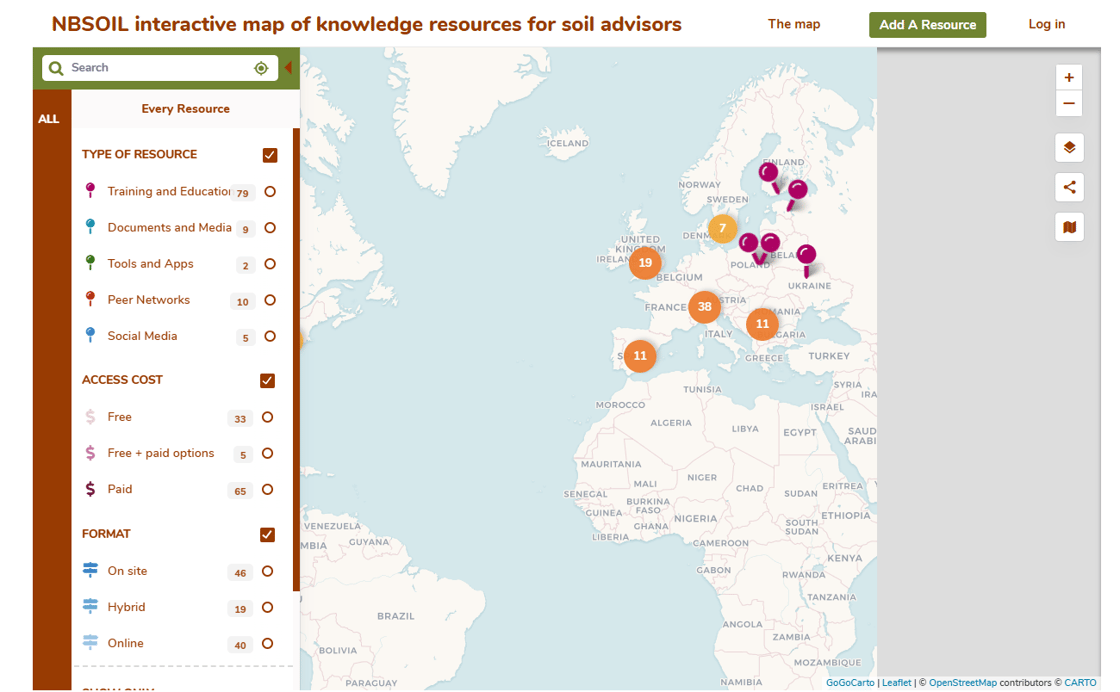
Task: Click the Log in link
Action: [1046, 24]
